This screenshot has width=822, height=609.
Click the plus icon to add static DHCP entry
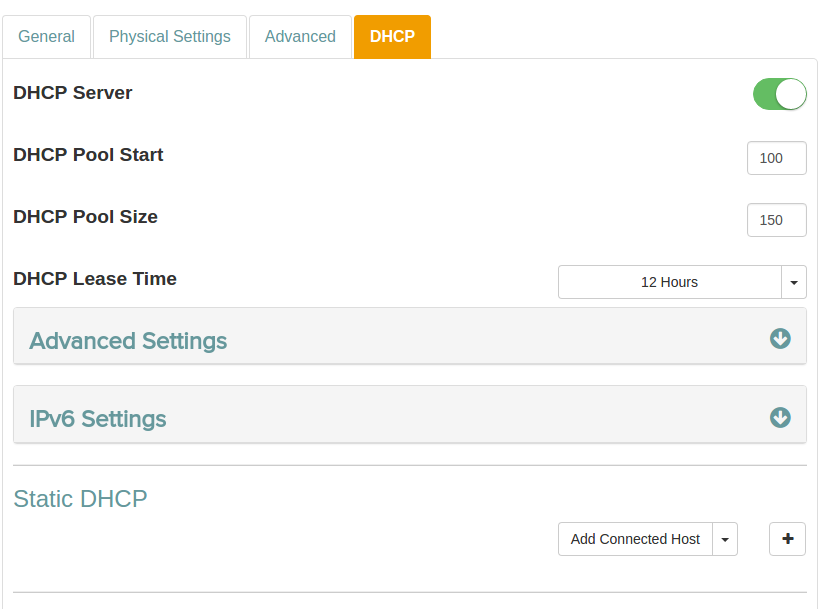pos(787,539)
